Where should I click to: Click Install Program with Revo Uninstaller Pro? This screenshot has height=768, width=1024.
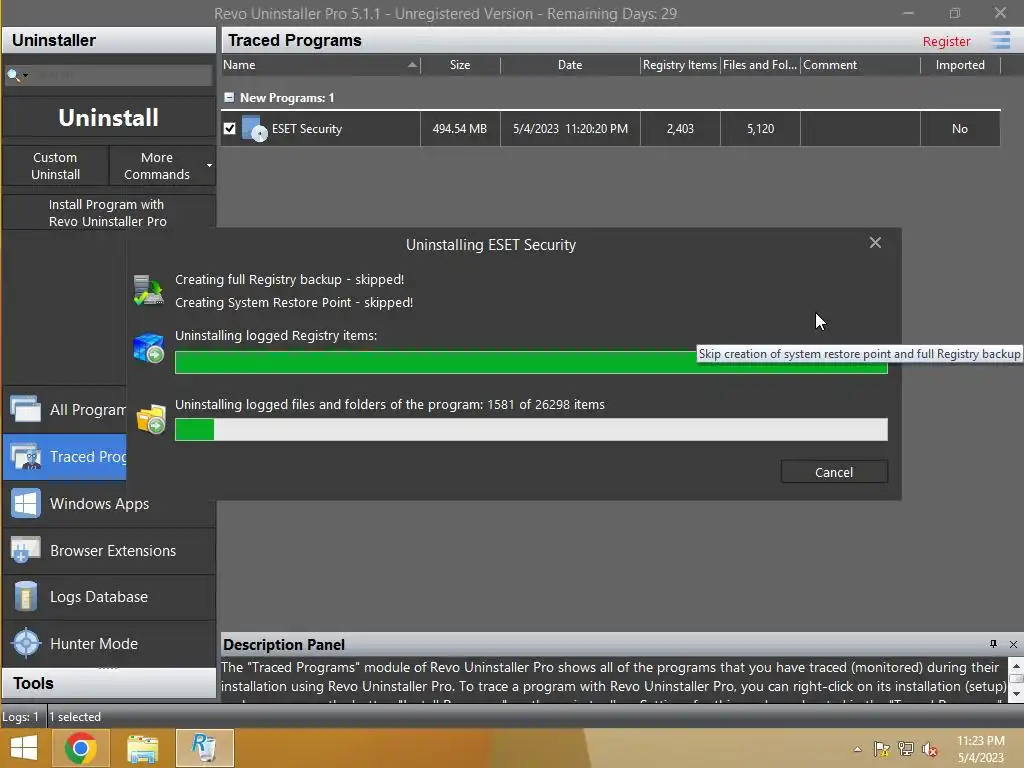click(x=108, y=213)
